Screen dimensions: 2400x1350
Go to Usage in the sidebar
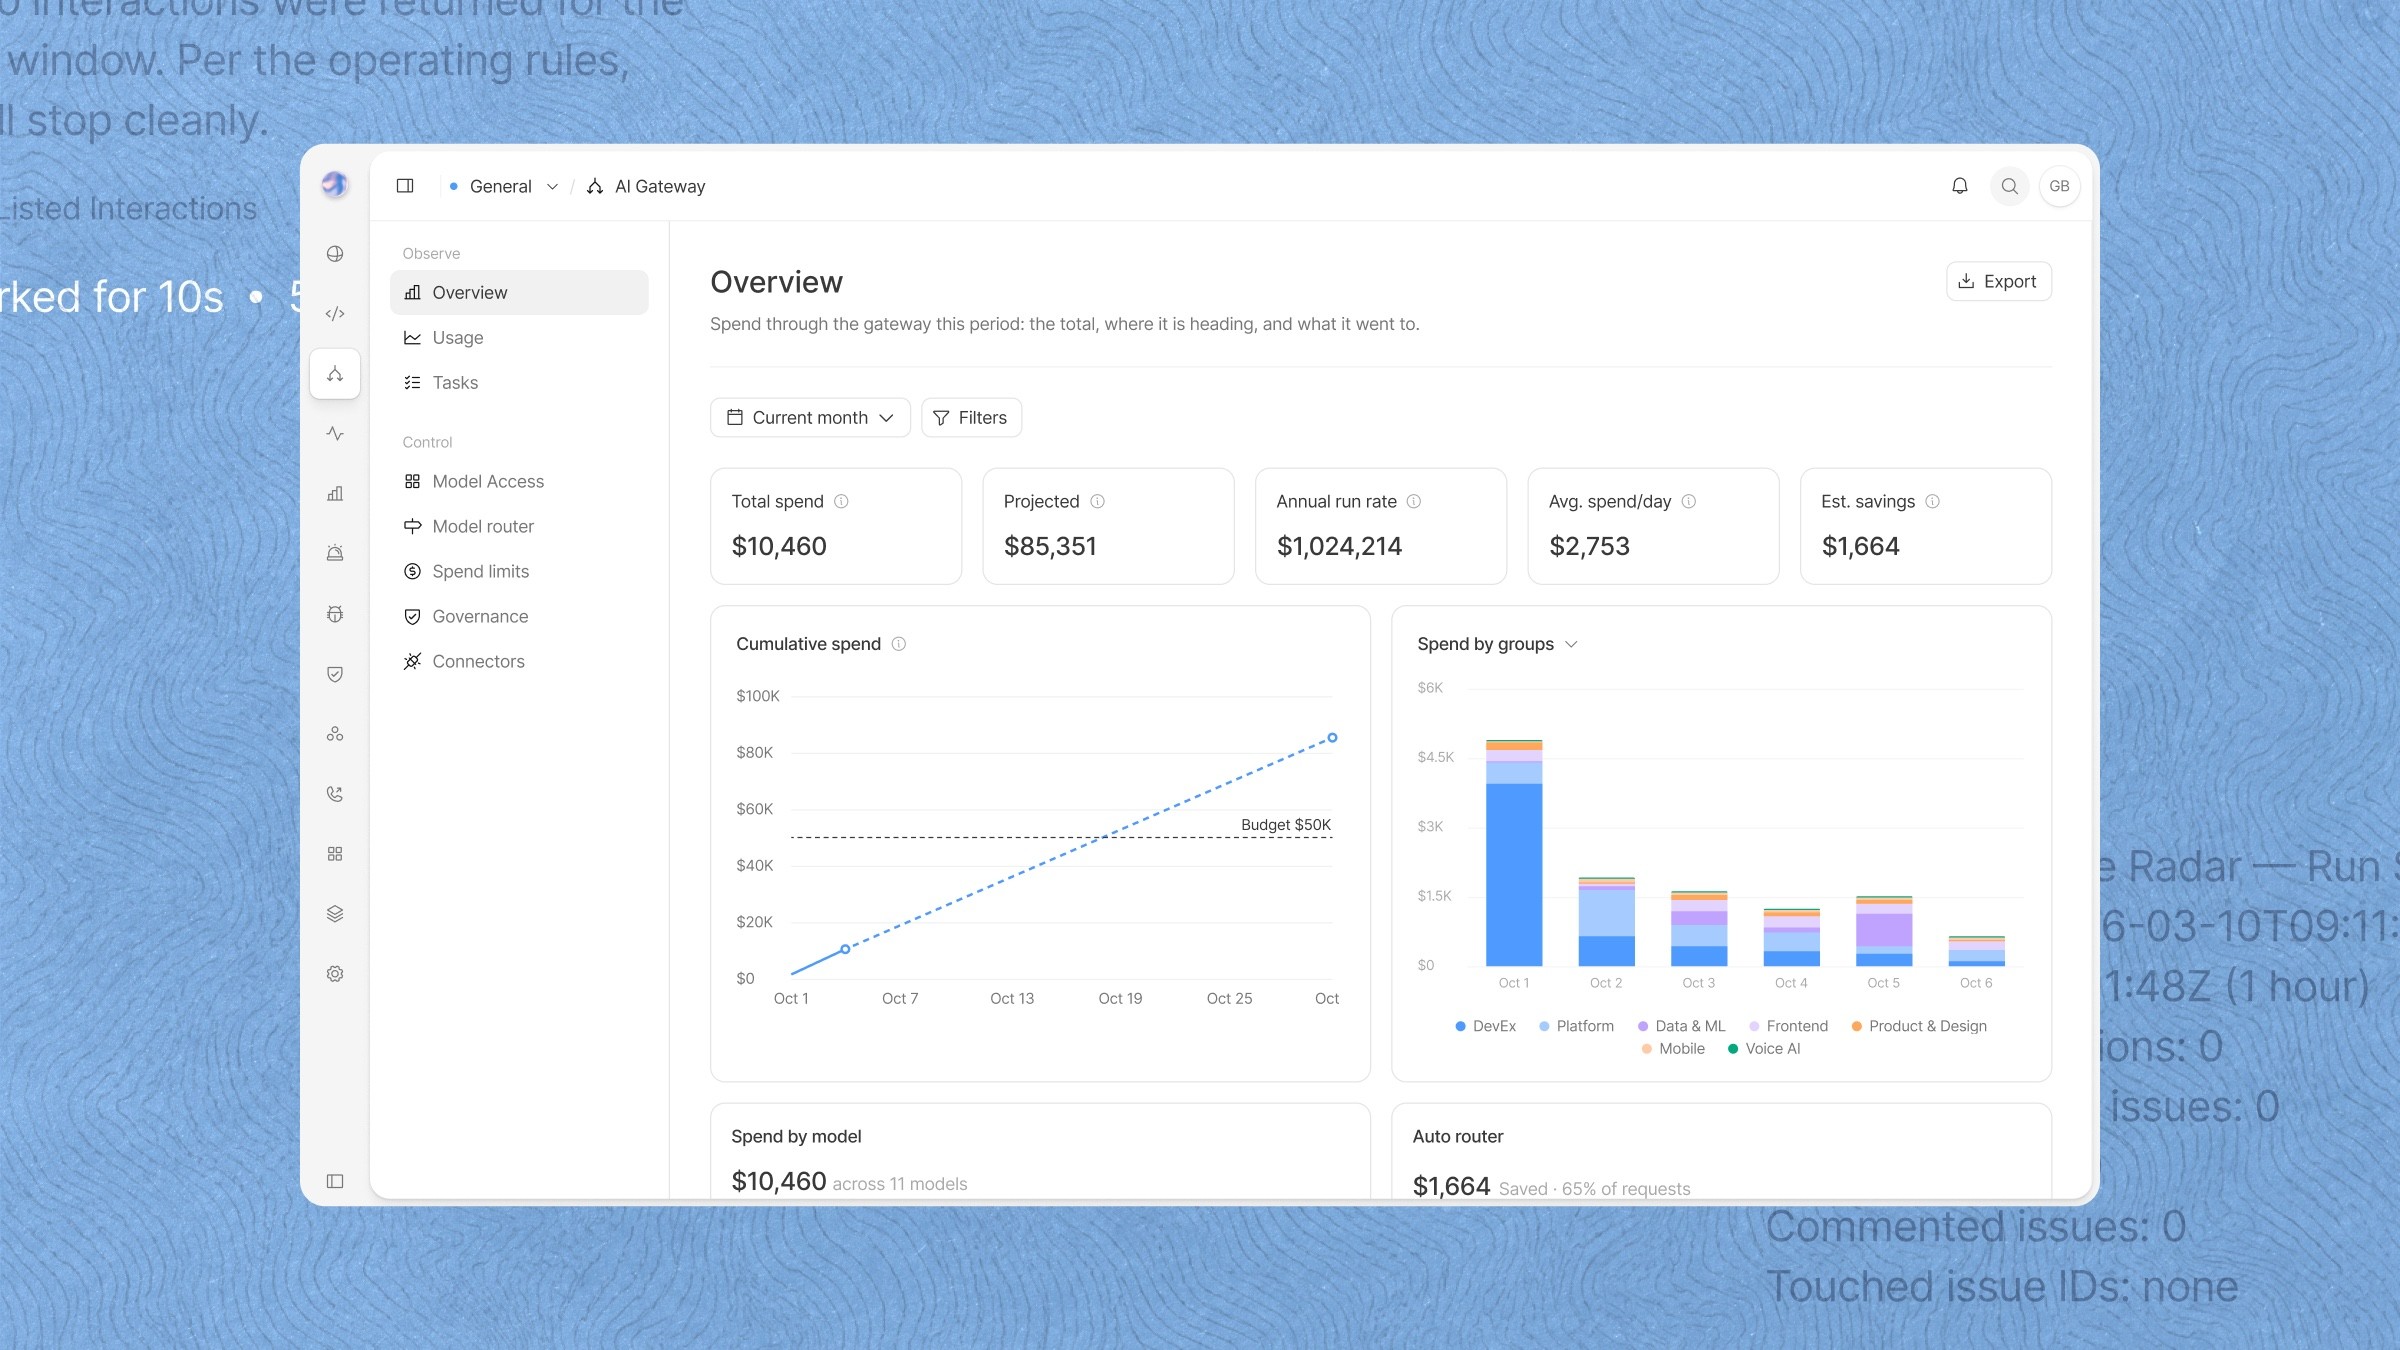tap(519, 338)
